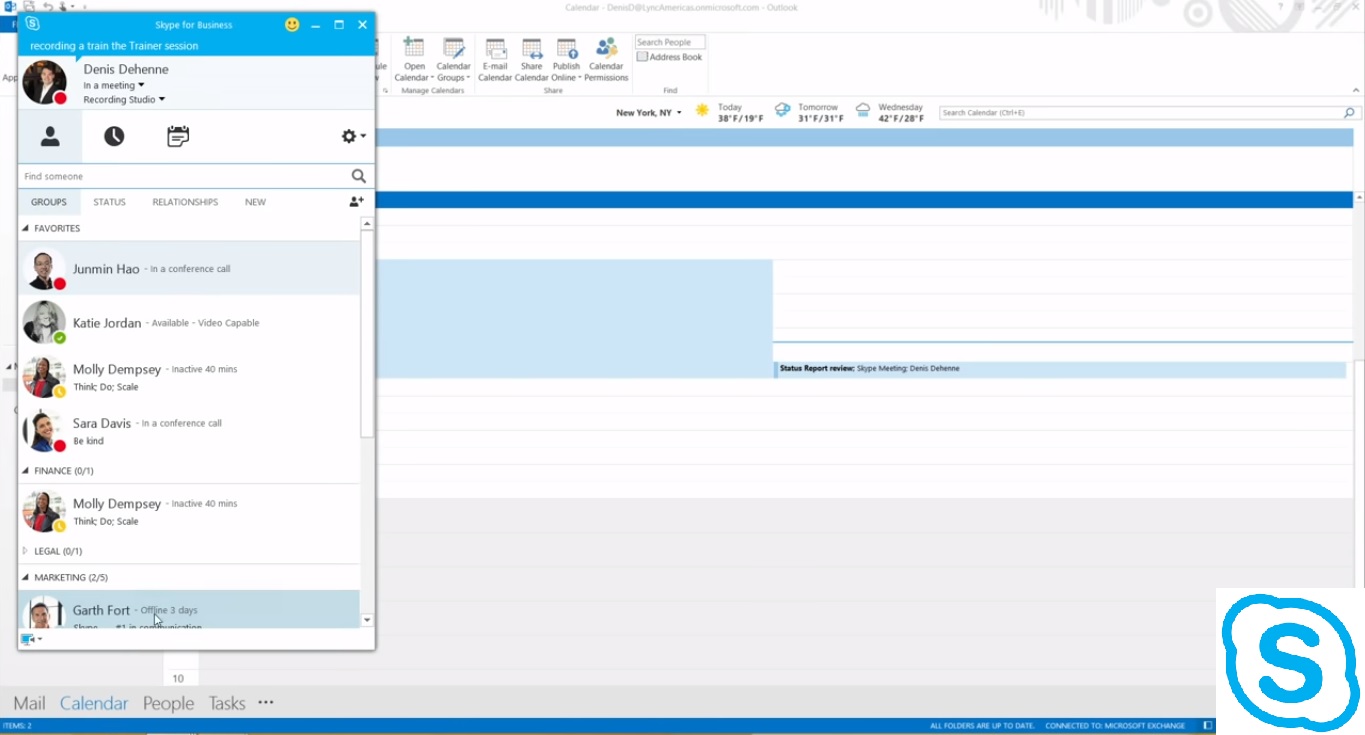The height and width of the screenshot is (735, 1365).
Task: Switch to the RELATIONSHIPS tab
Action: pyautogui.click(x=185, y=202)
